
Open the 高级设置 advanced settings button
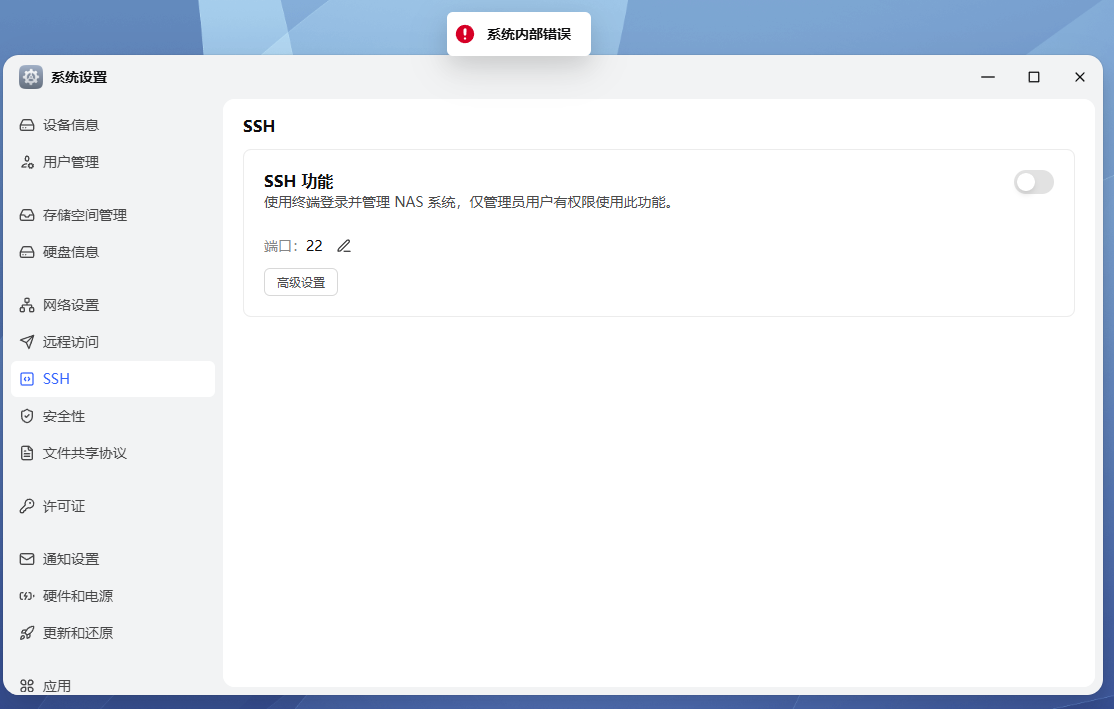(x=300, y=281)
